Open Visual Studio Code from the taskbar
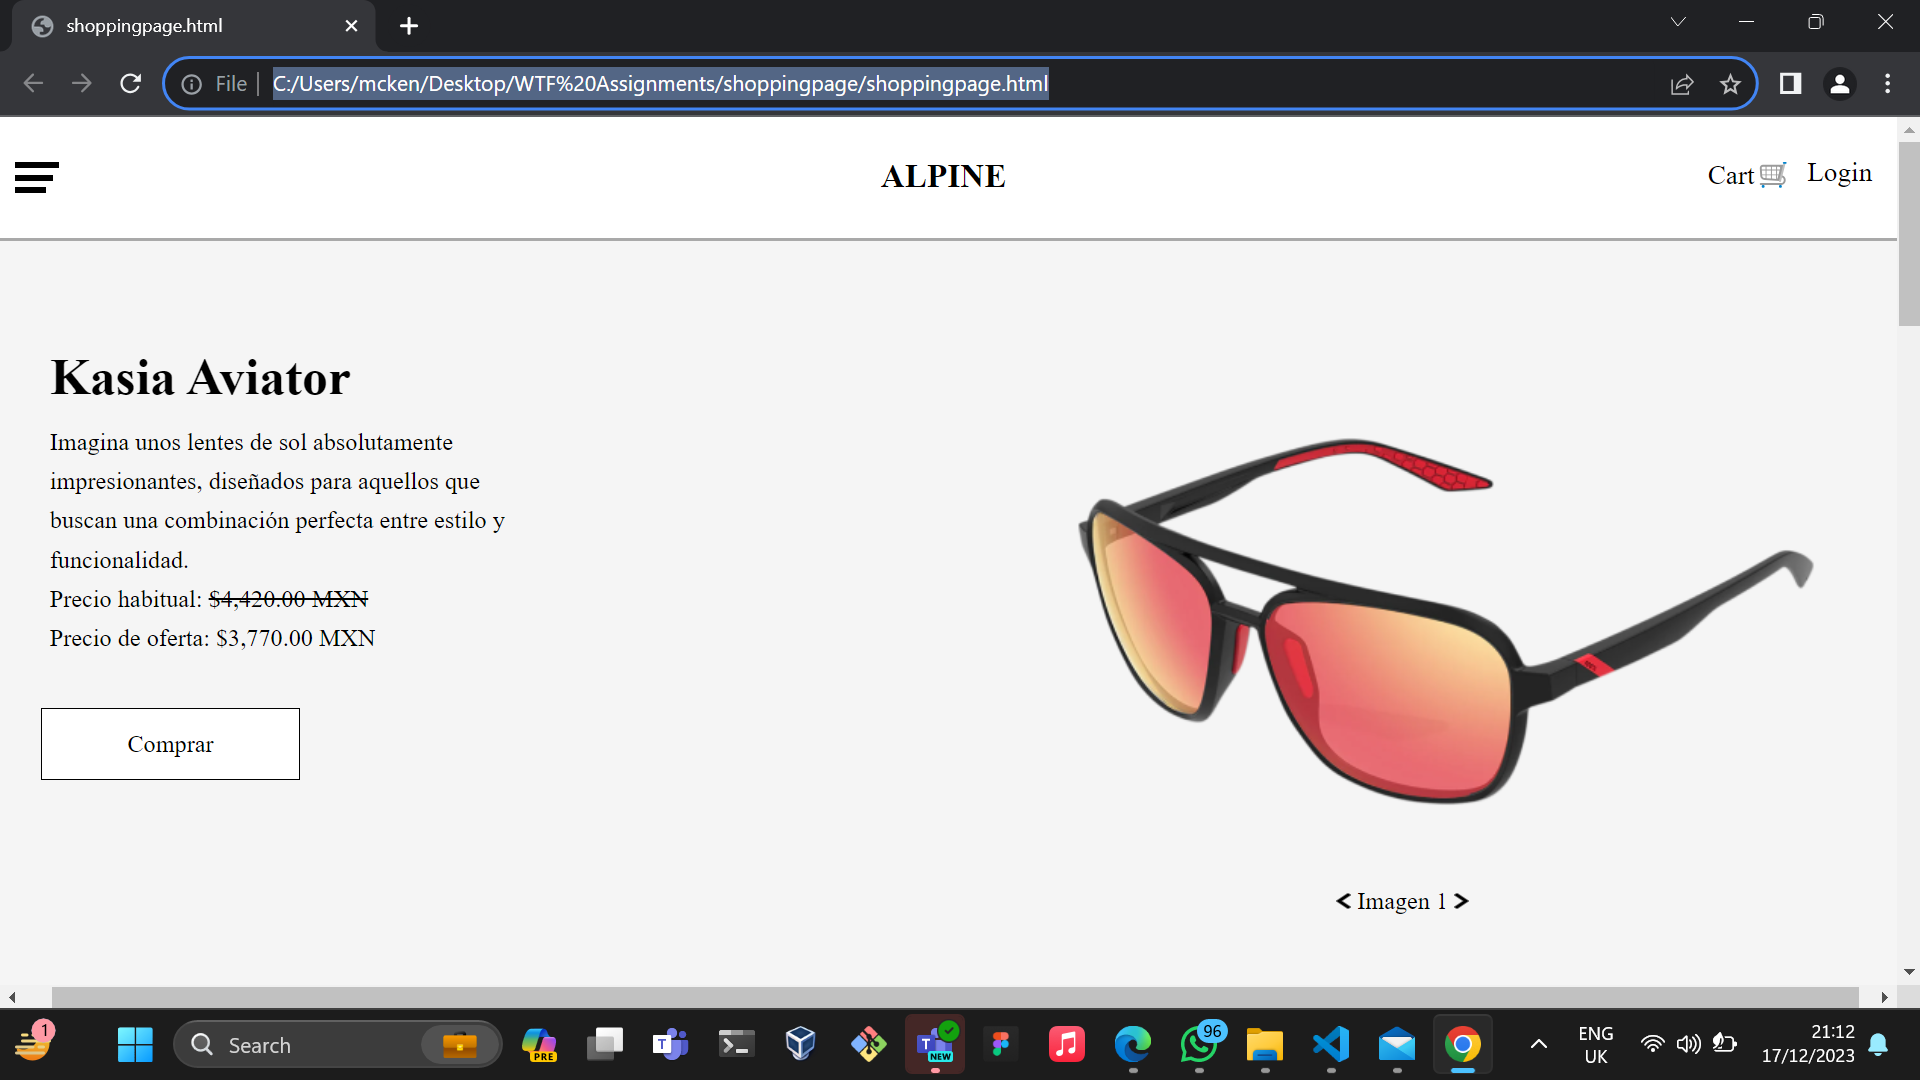Viewport: 1920px width, 1080px height. [1331, 1044]
